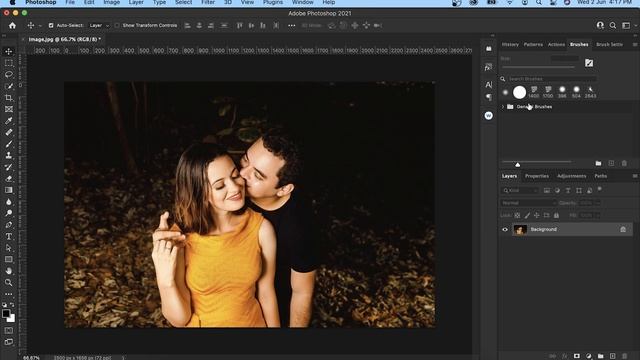Switch to the Paths tab
The width and height of the screenshot is (640, 360).
point(600,176)
